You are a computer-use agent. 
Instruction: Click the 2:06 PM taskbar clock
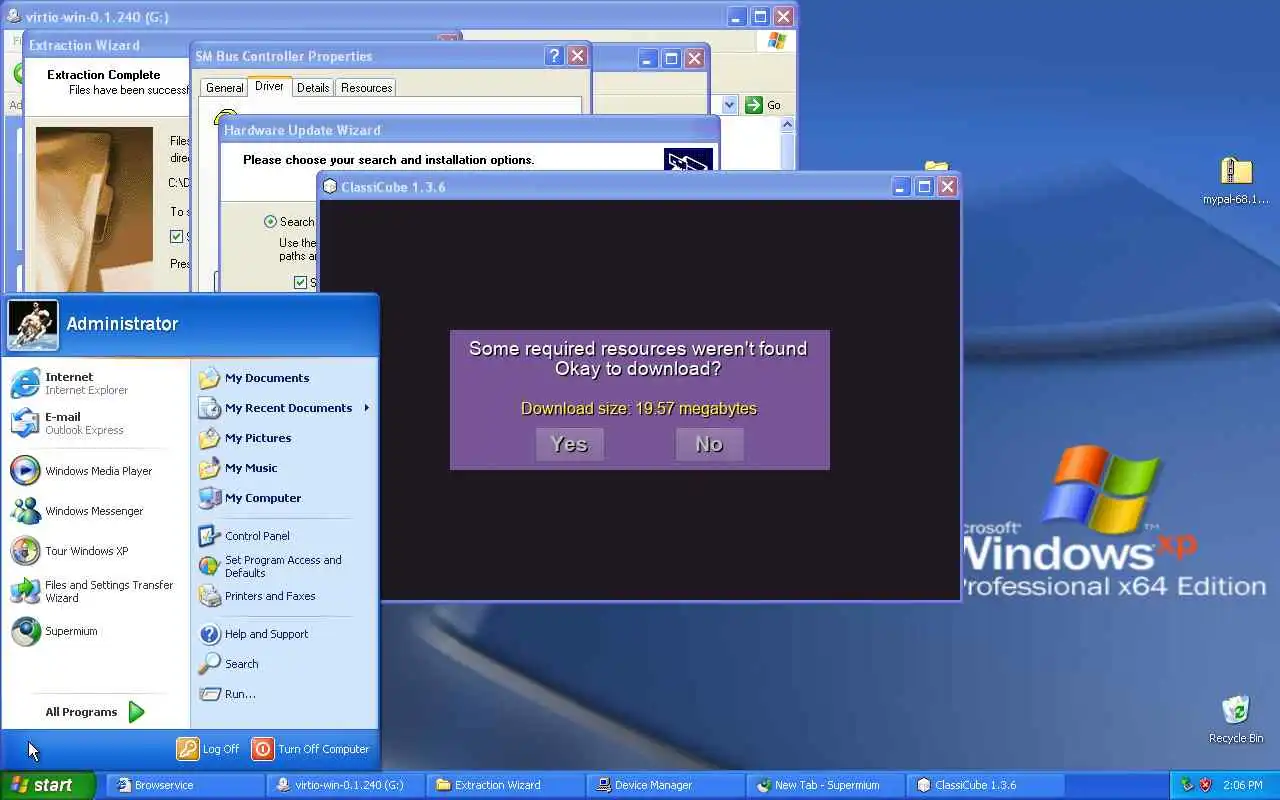(x=1243, y=785)
